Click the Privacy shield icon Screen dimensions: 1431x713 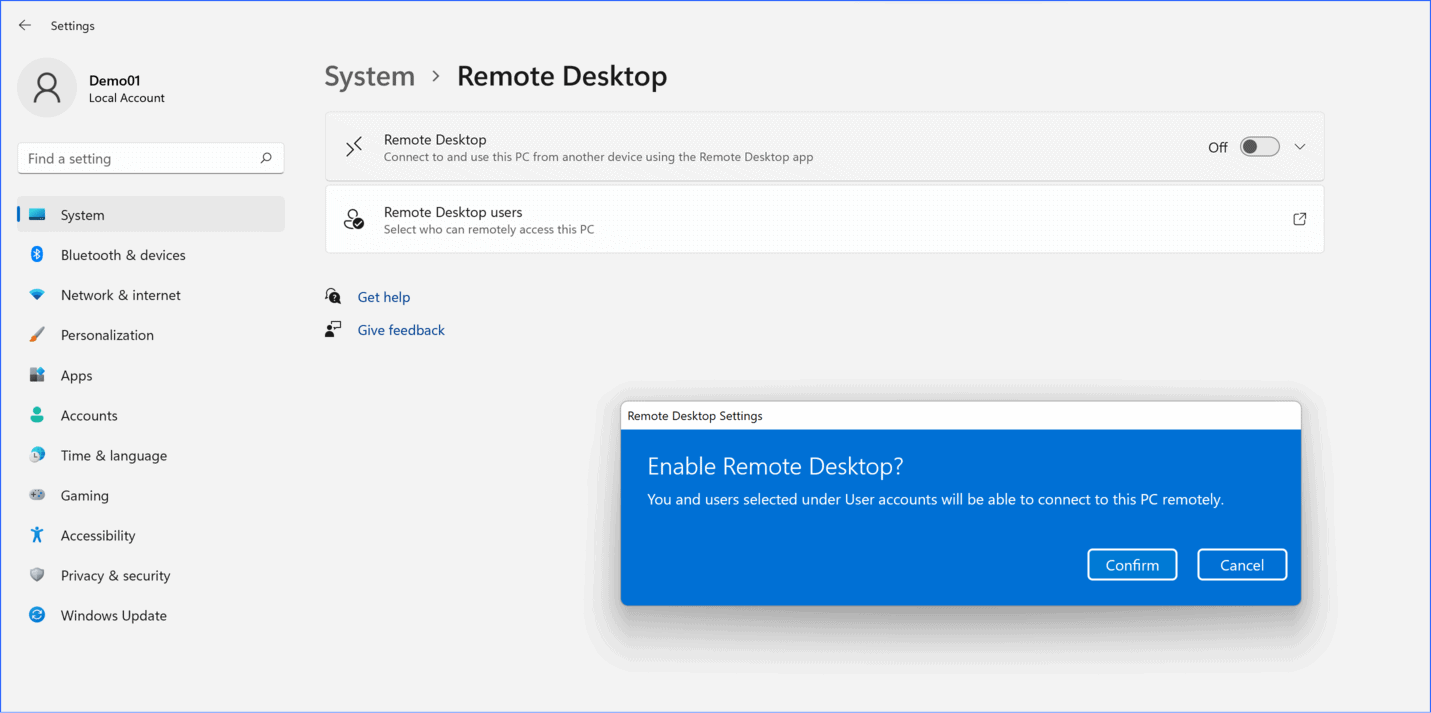point(37,575)
